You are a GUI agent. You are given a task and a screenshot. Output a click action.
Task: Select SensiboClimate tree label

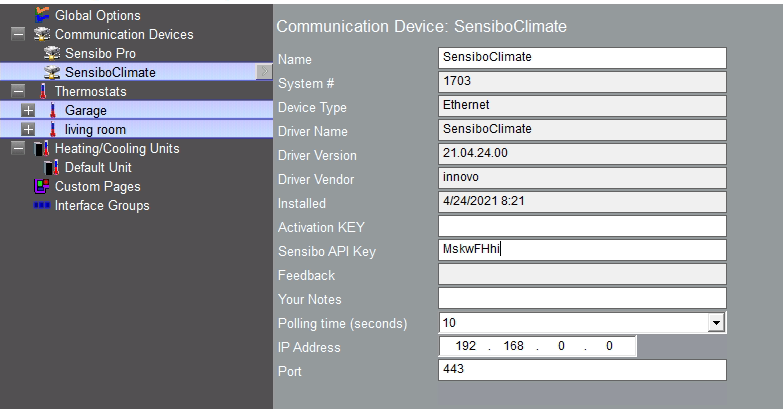tap(110, 72)
